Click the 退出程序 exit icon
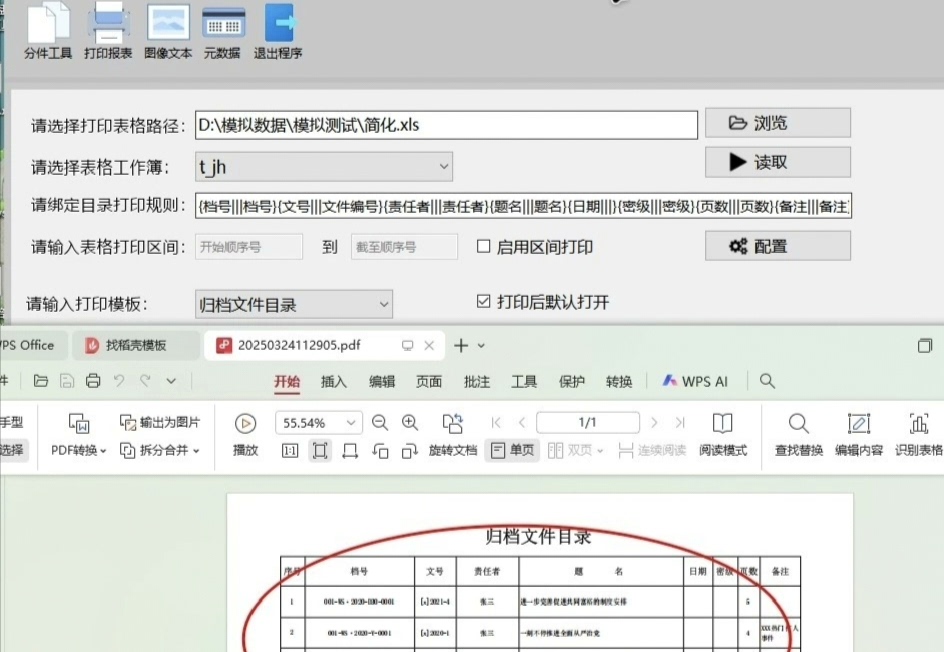The height and width of the screenshot is (652, 944). coord(278,24)
